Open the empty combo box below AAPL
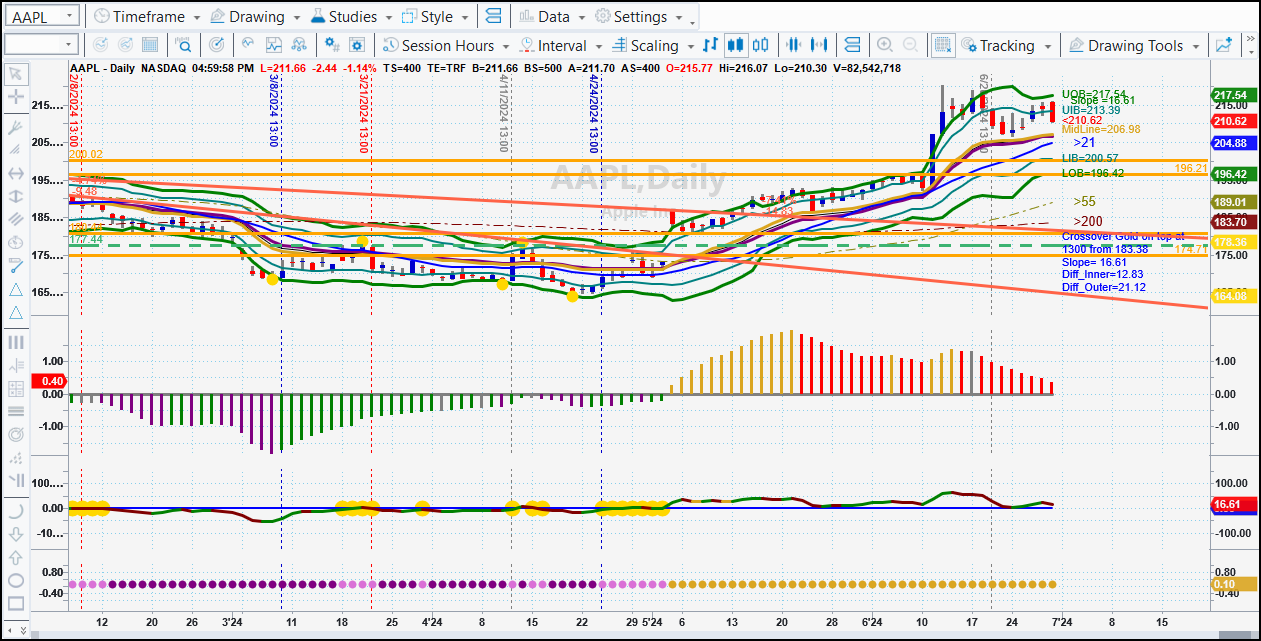 41,44
